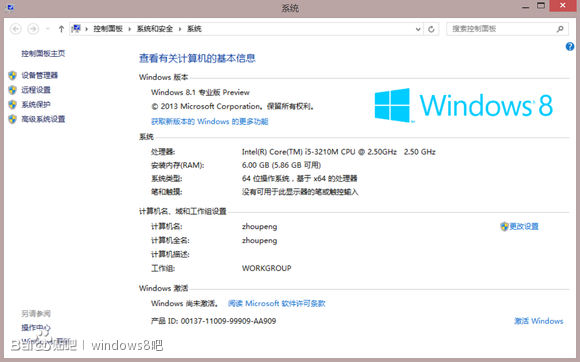Click the shield icon beside 更改设置
The width and height of the screenshot is (580, 362).
[x=504, y=226]
